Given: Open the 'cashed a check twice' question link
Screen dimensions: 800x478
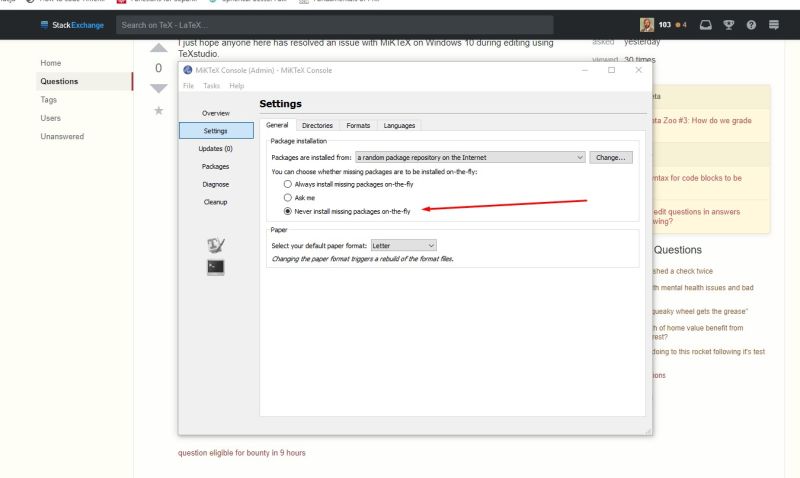Looking at the screenshot, I should 683,271.
